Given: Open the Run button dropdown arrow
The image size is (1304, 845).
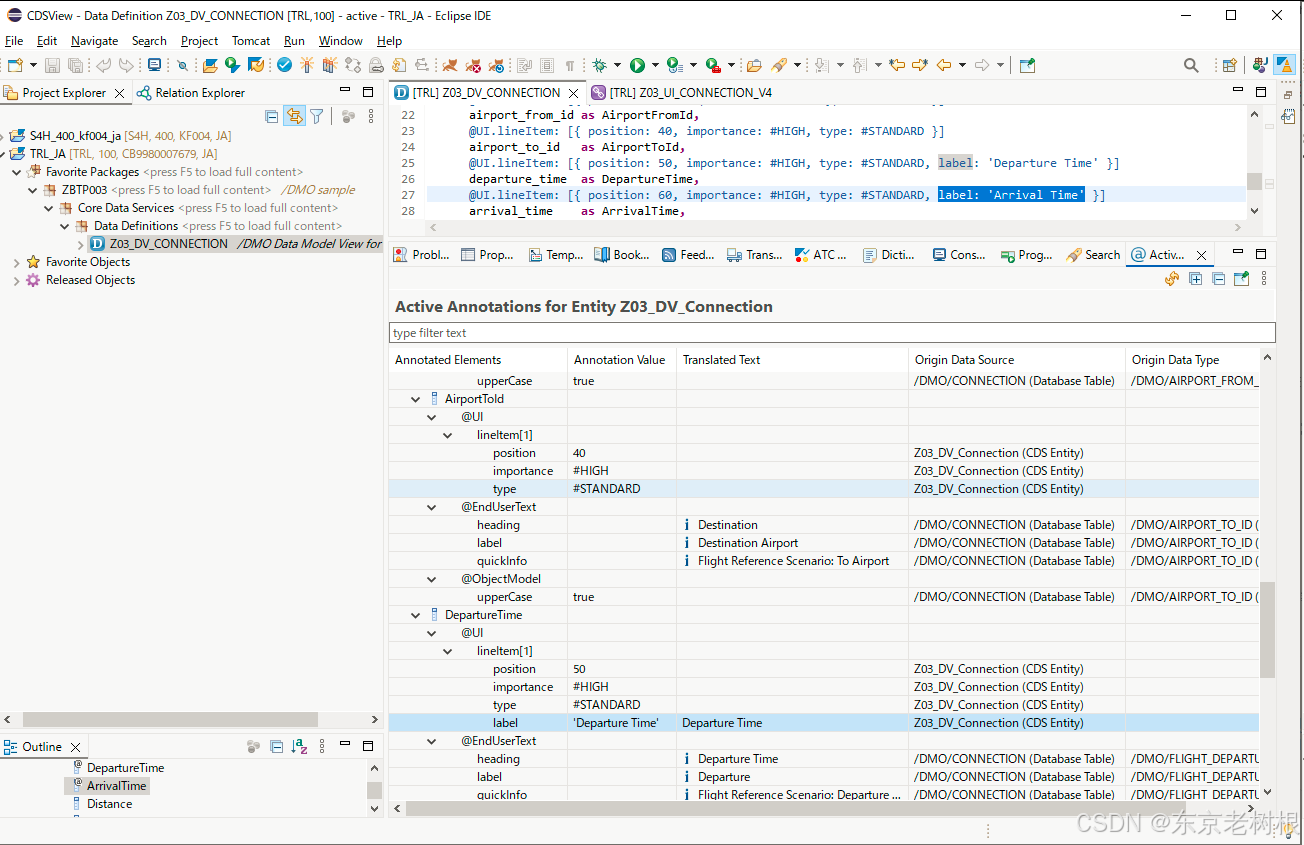Looking at the screenshot, I should (654, 64).
